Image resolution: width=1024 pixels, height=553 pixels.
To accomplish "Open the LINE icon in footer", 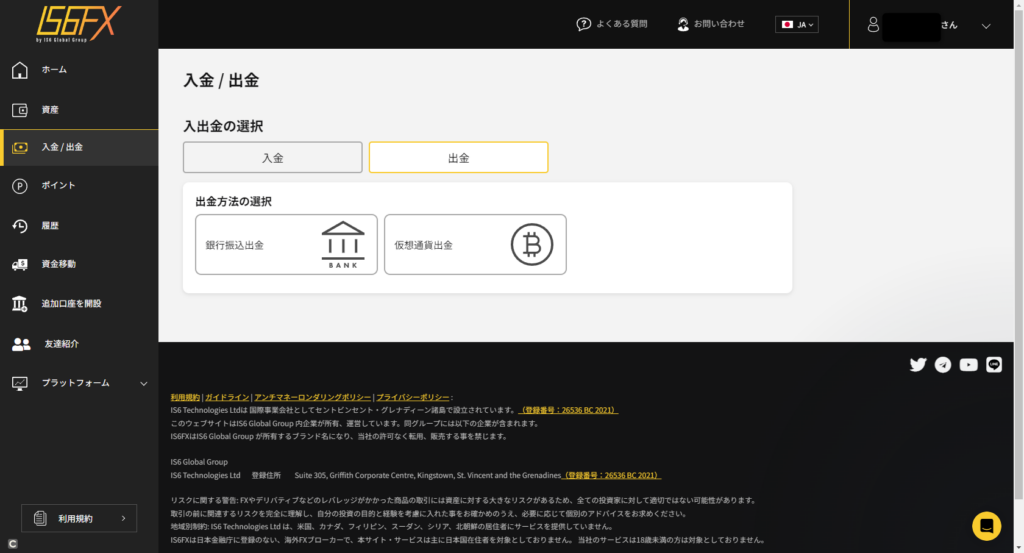I will coord(994,364).
